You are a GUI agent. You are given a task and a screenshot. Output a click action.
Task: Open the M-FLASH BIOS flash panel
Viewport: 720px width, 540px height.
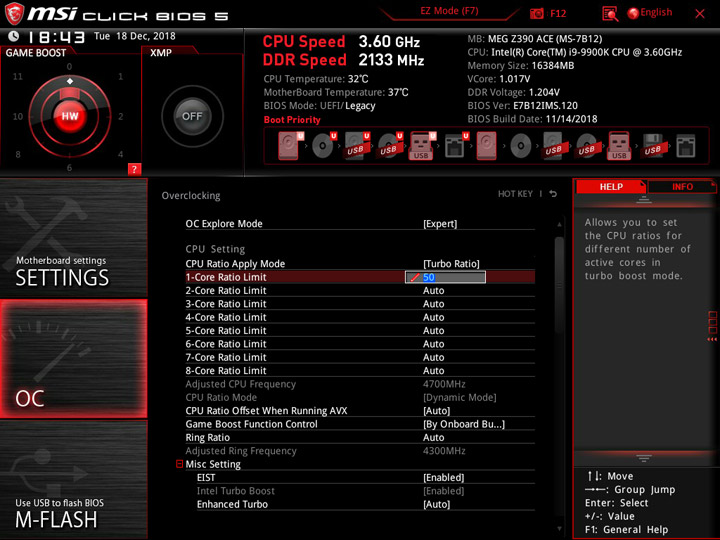[x=73, y=479]
